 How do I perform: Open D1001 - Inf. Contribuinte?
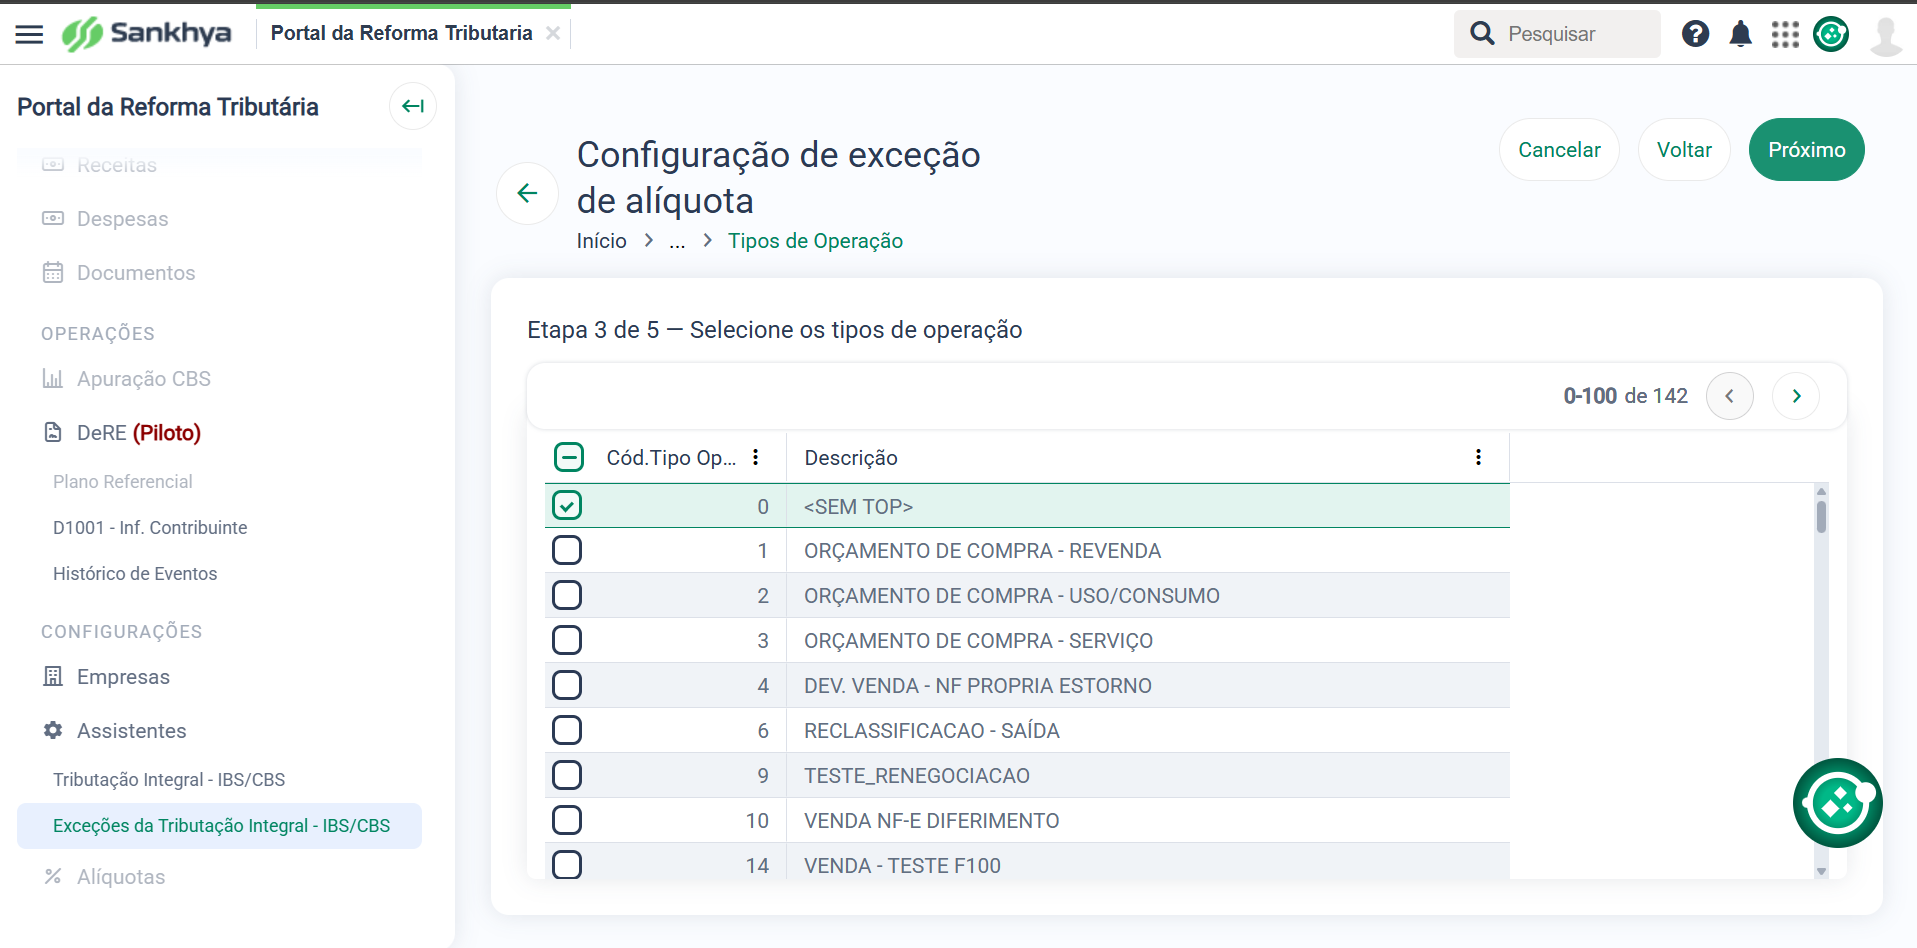150,528
